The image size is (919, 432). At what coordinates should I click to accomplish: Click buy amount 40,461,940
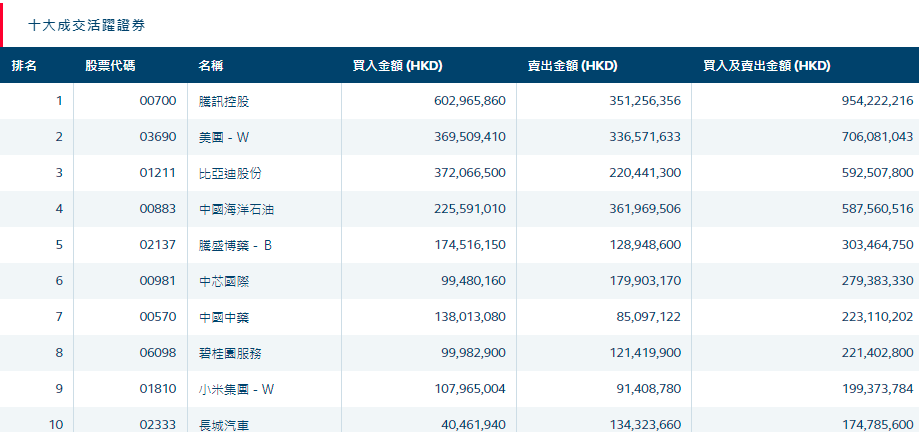tap(473, 424)
